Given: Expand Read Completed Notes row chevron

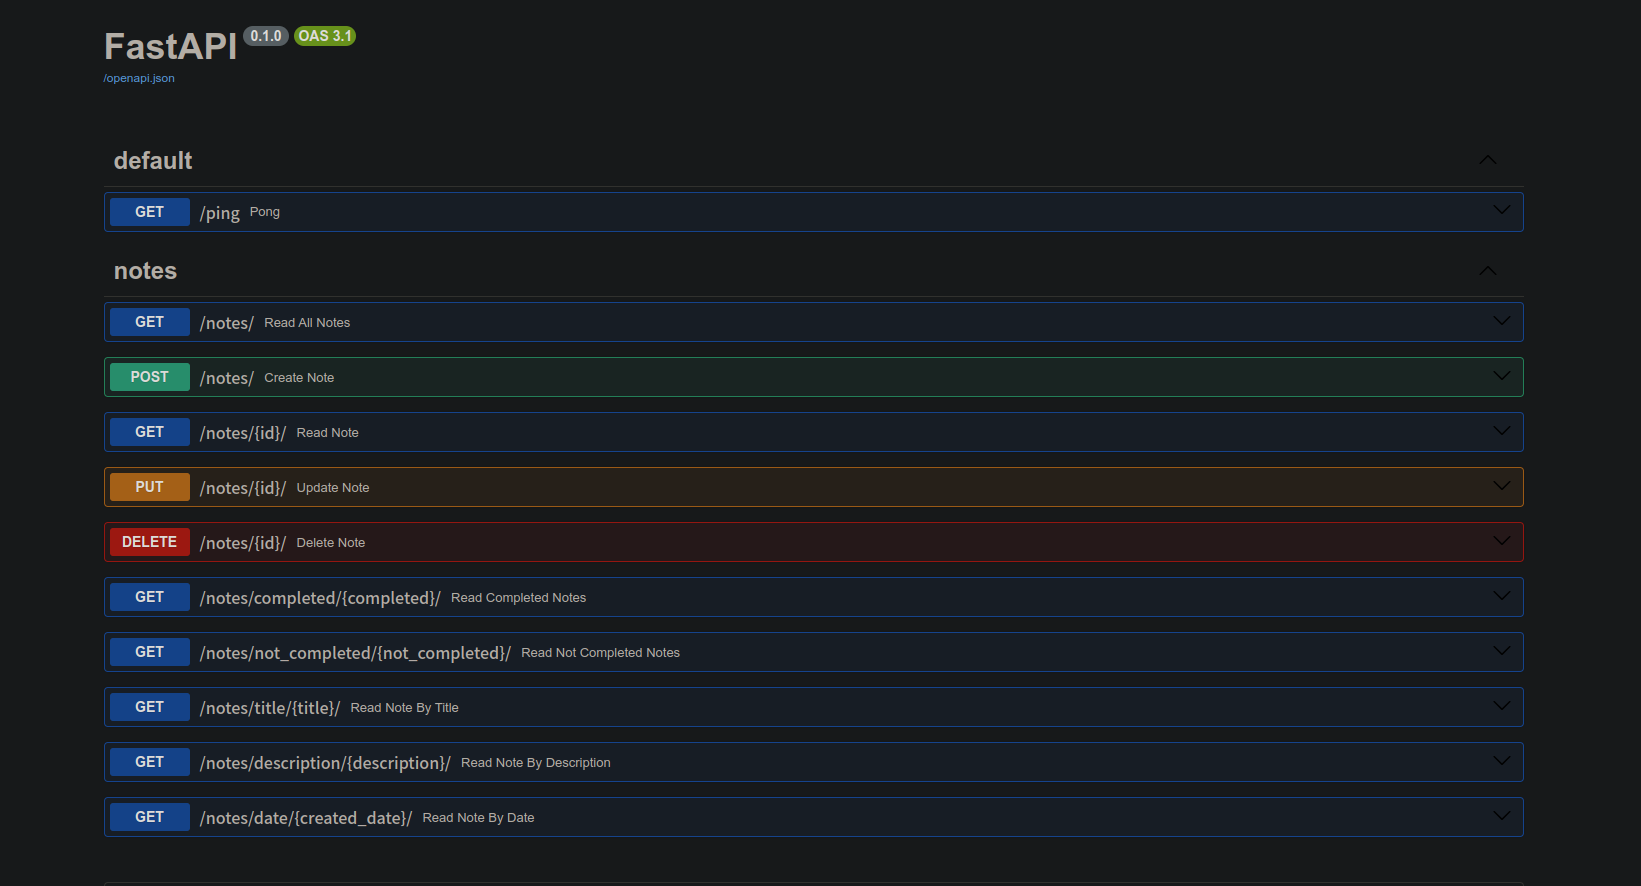Looking at the screenshot, I should click(x=1502, y=596).
